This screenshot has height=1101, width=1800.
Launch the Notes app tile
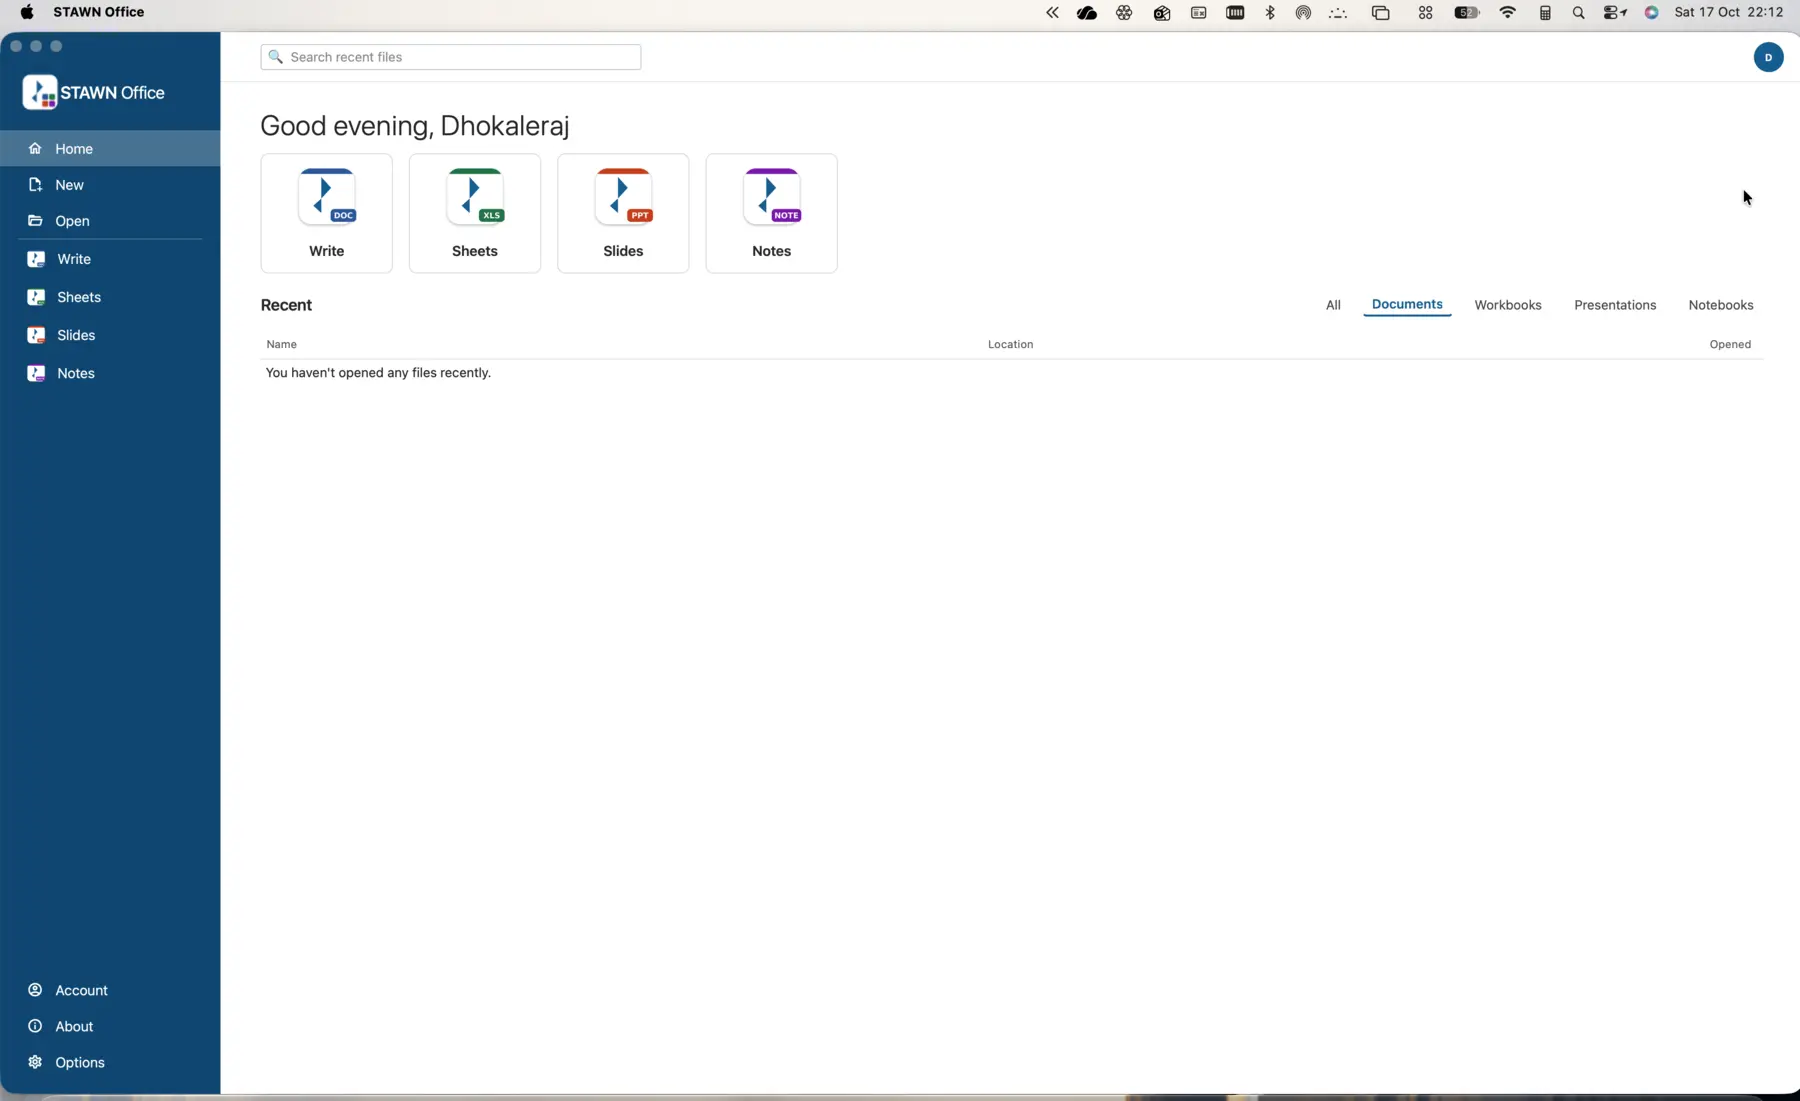point(771,213)
